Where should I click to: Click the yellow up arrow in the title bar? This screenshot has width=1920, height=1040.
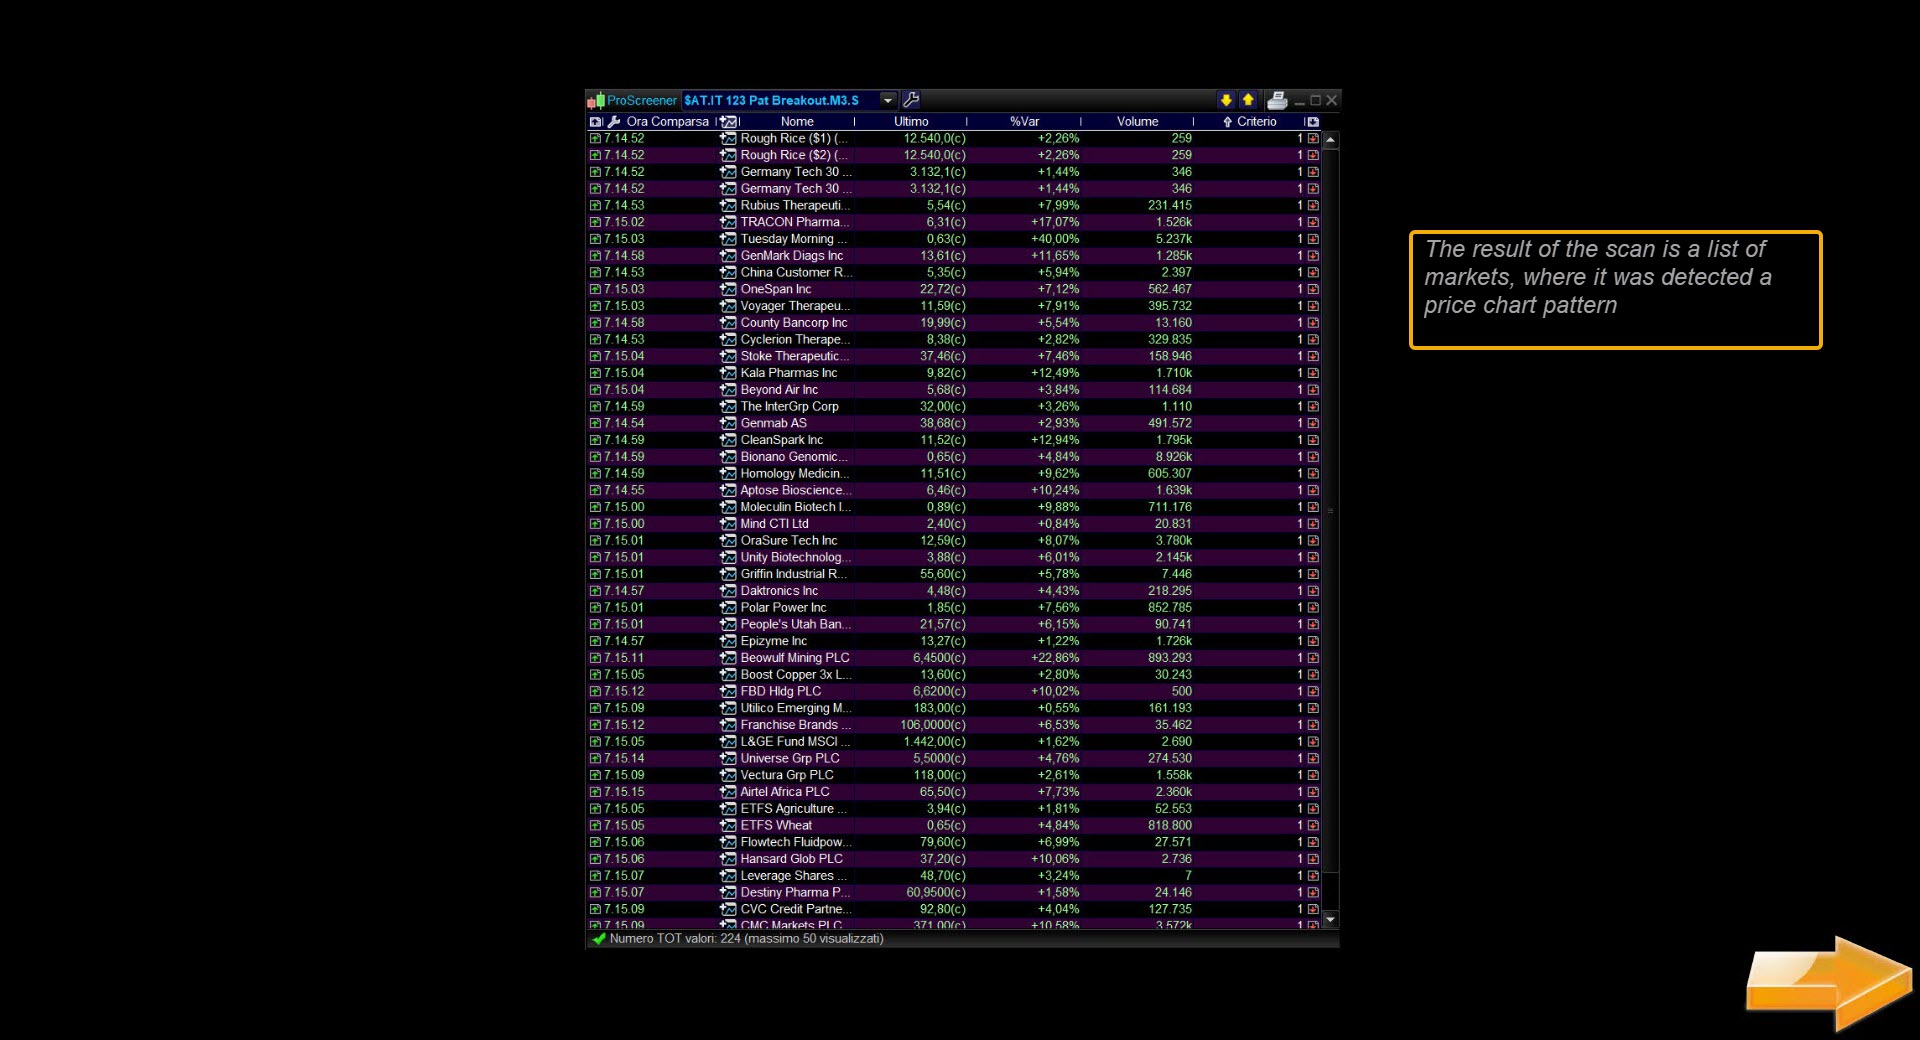click(1248, 100)
